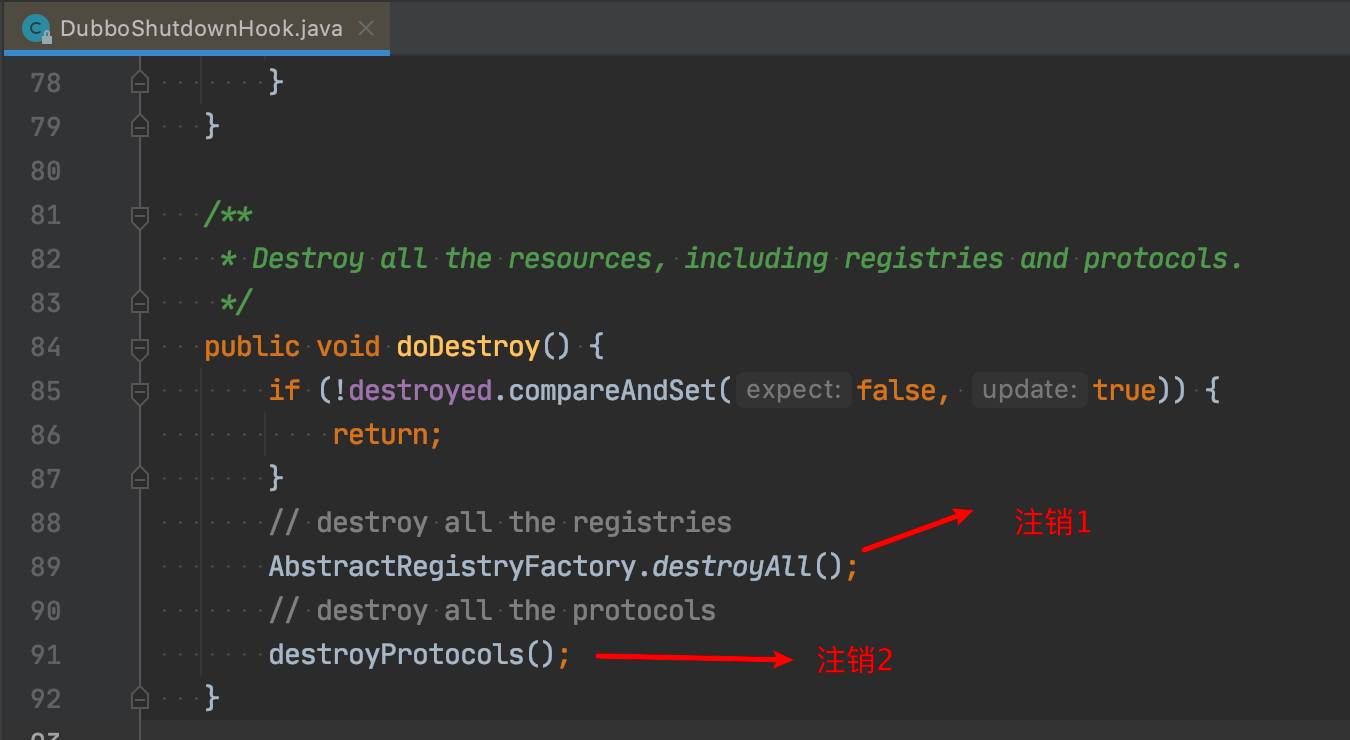1350x740 pixels.
Task: Click the public keyword on line 84
Action: click(252, 347)
